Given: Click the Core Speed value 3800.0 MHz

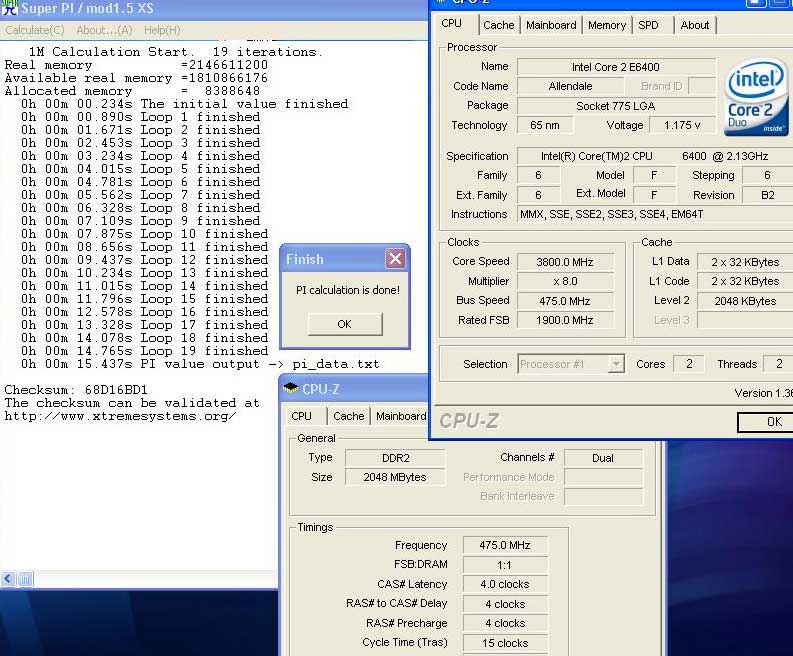Looking at the screenshot, I should tap(565, 262).
